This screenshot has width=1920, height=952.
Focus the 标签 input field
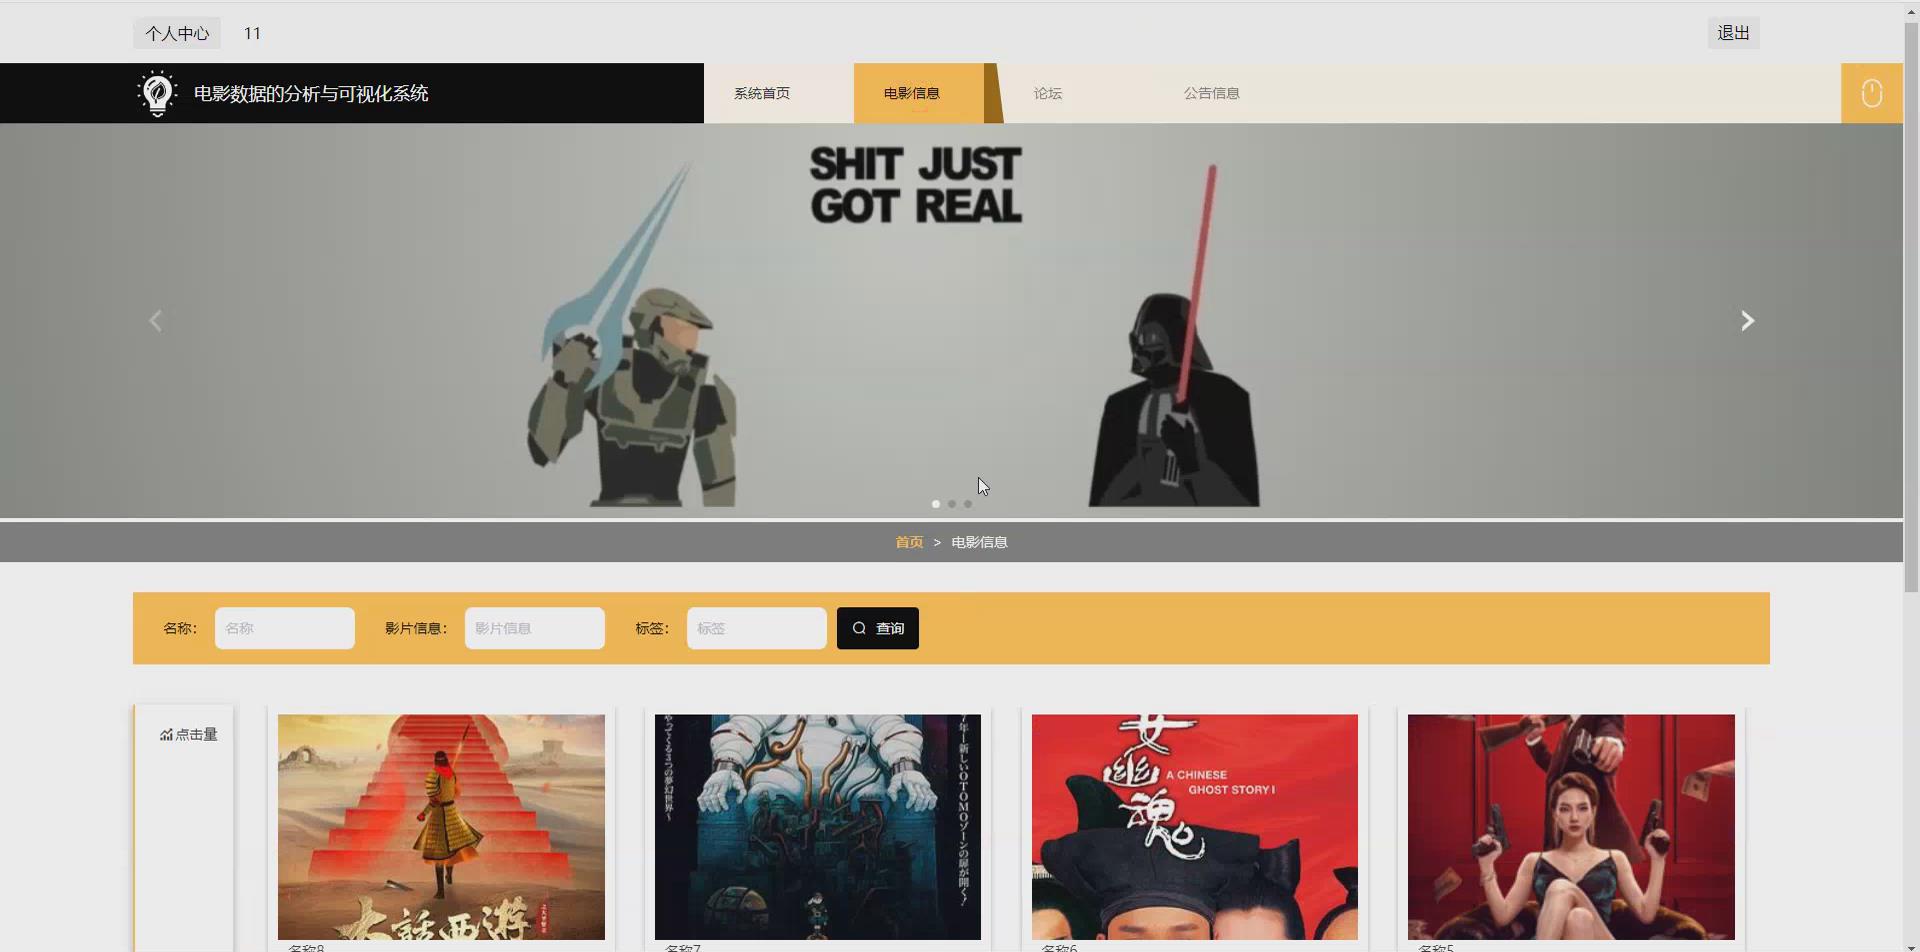[757, 628]
